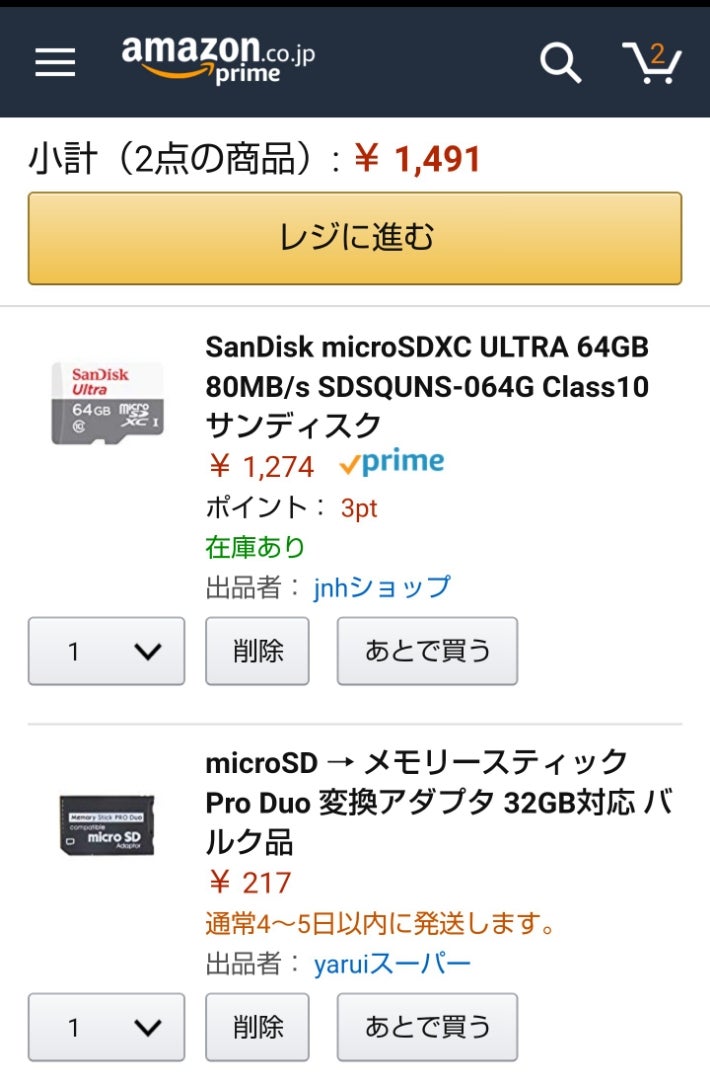Viewport: 710px width, 1080px height.
Task: Expand quantity dropdown for adapter item
Action: point(106,1027)
